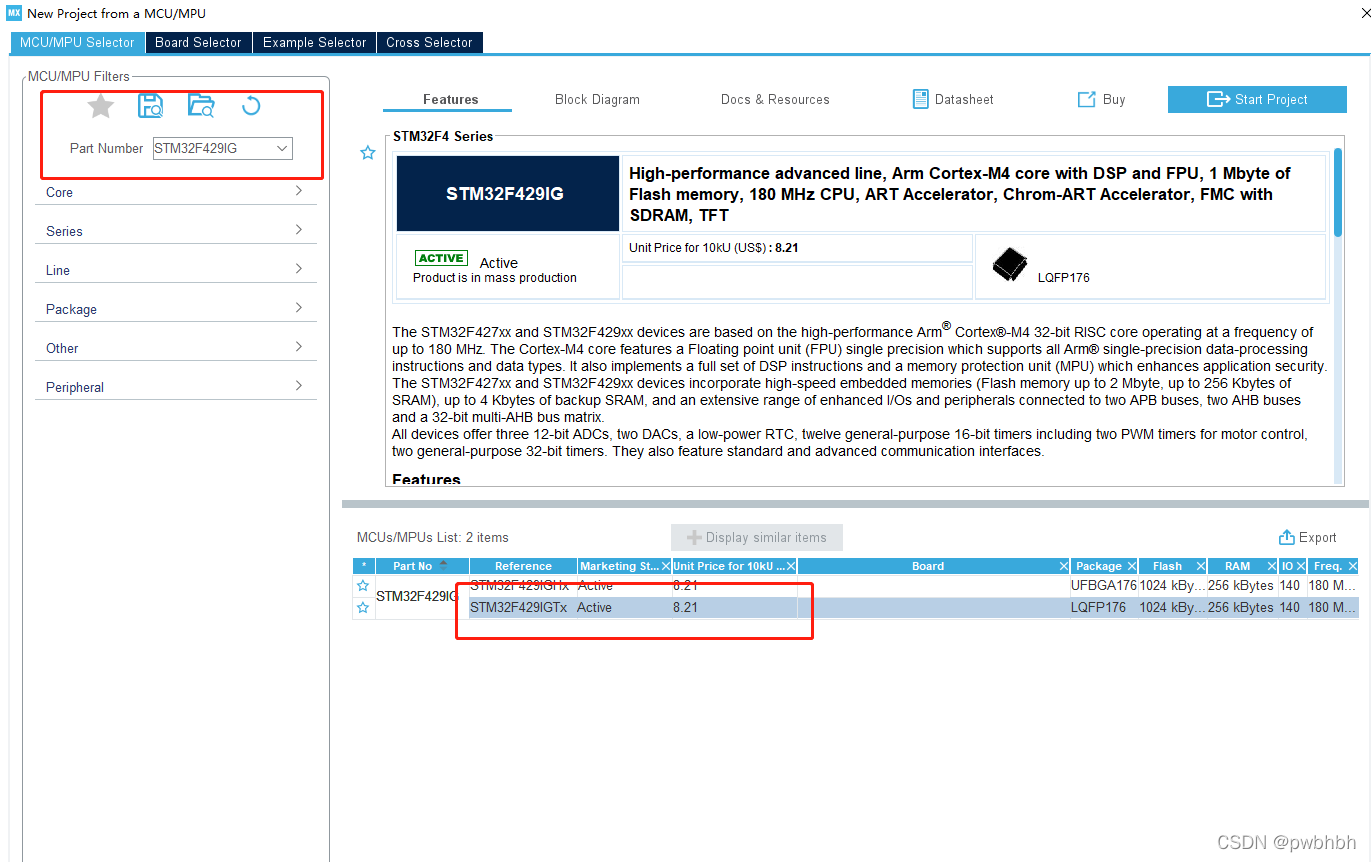Toggle favorite star for STM32F429IGTx row
This screenshot has width=1371, height=862.
coord(363,607)
